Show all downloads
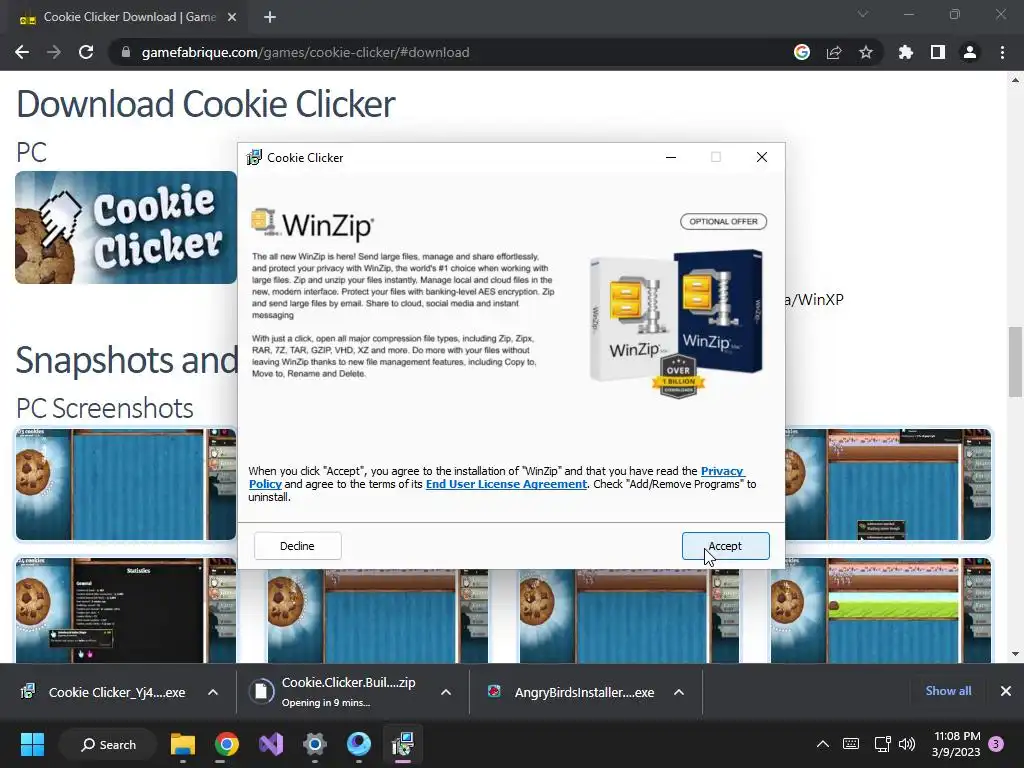Screen dimensions: 1024x768 click(x=948, y=691)
